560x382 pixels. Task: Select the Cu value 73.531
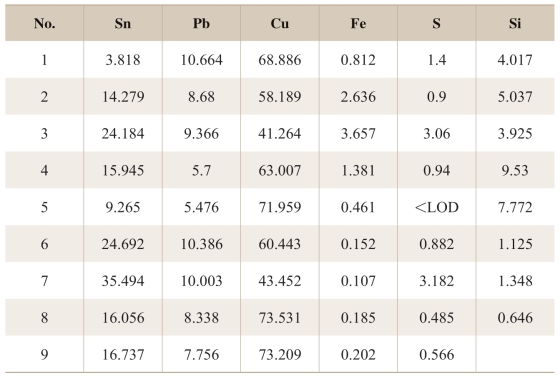pyautogui.click(x=280, y=318)
